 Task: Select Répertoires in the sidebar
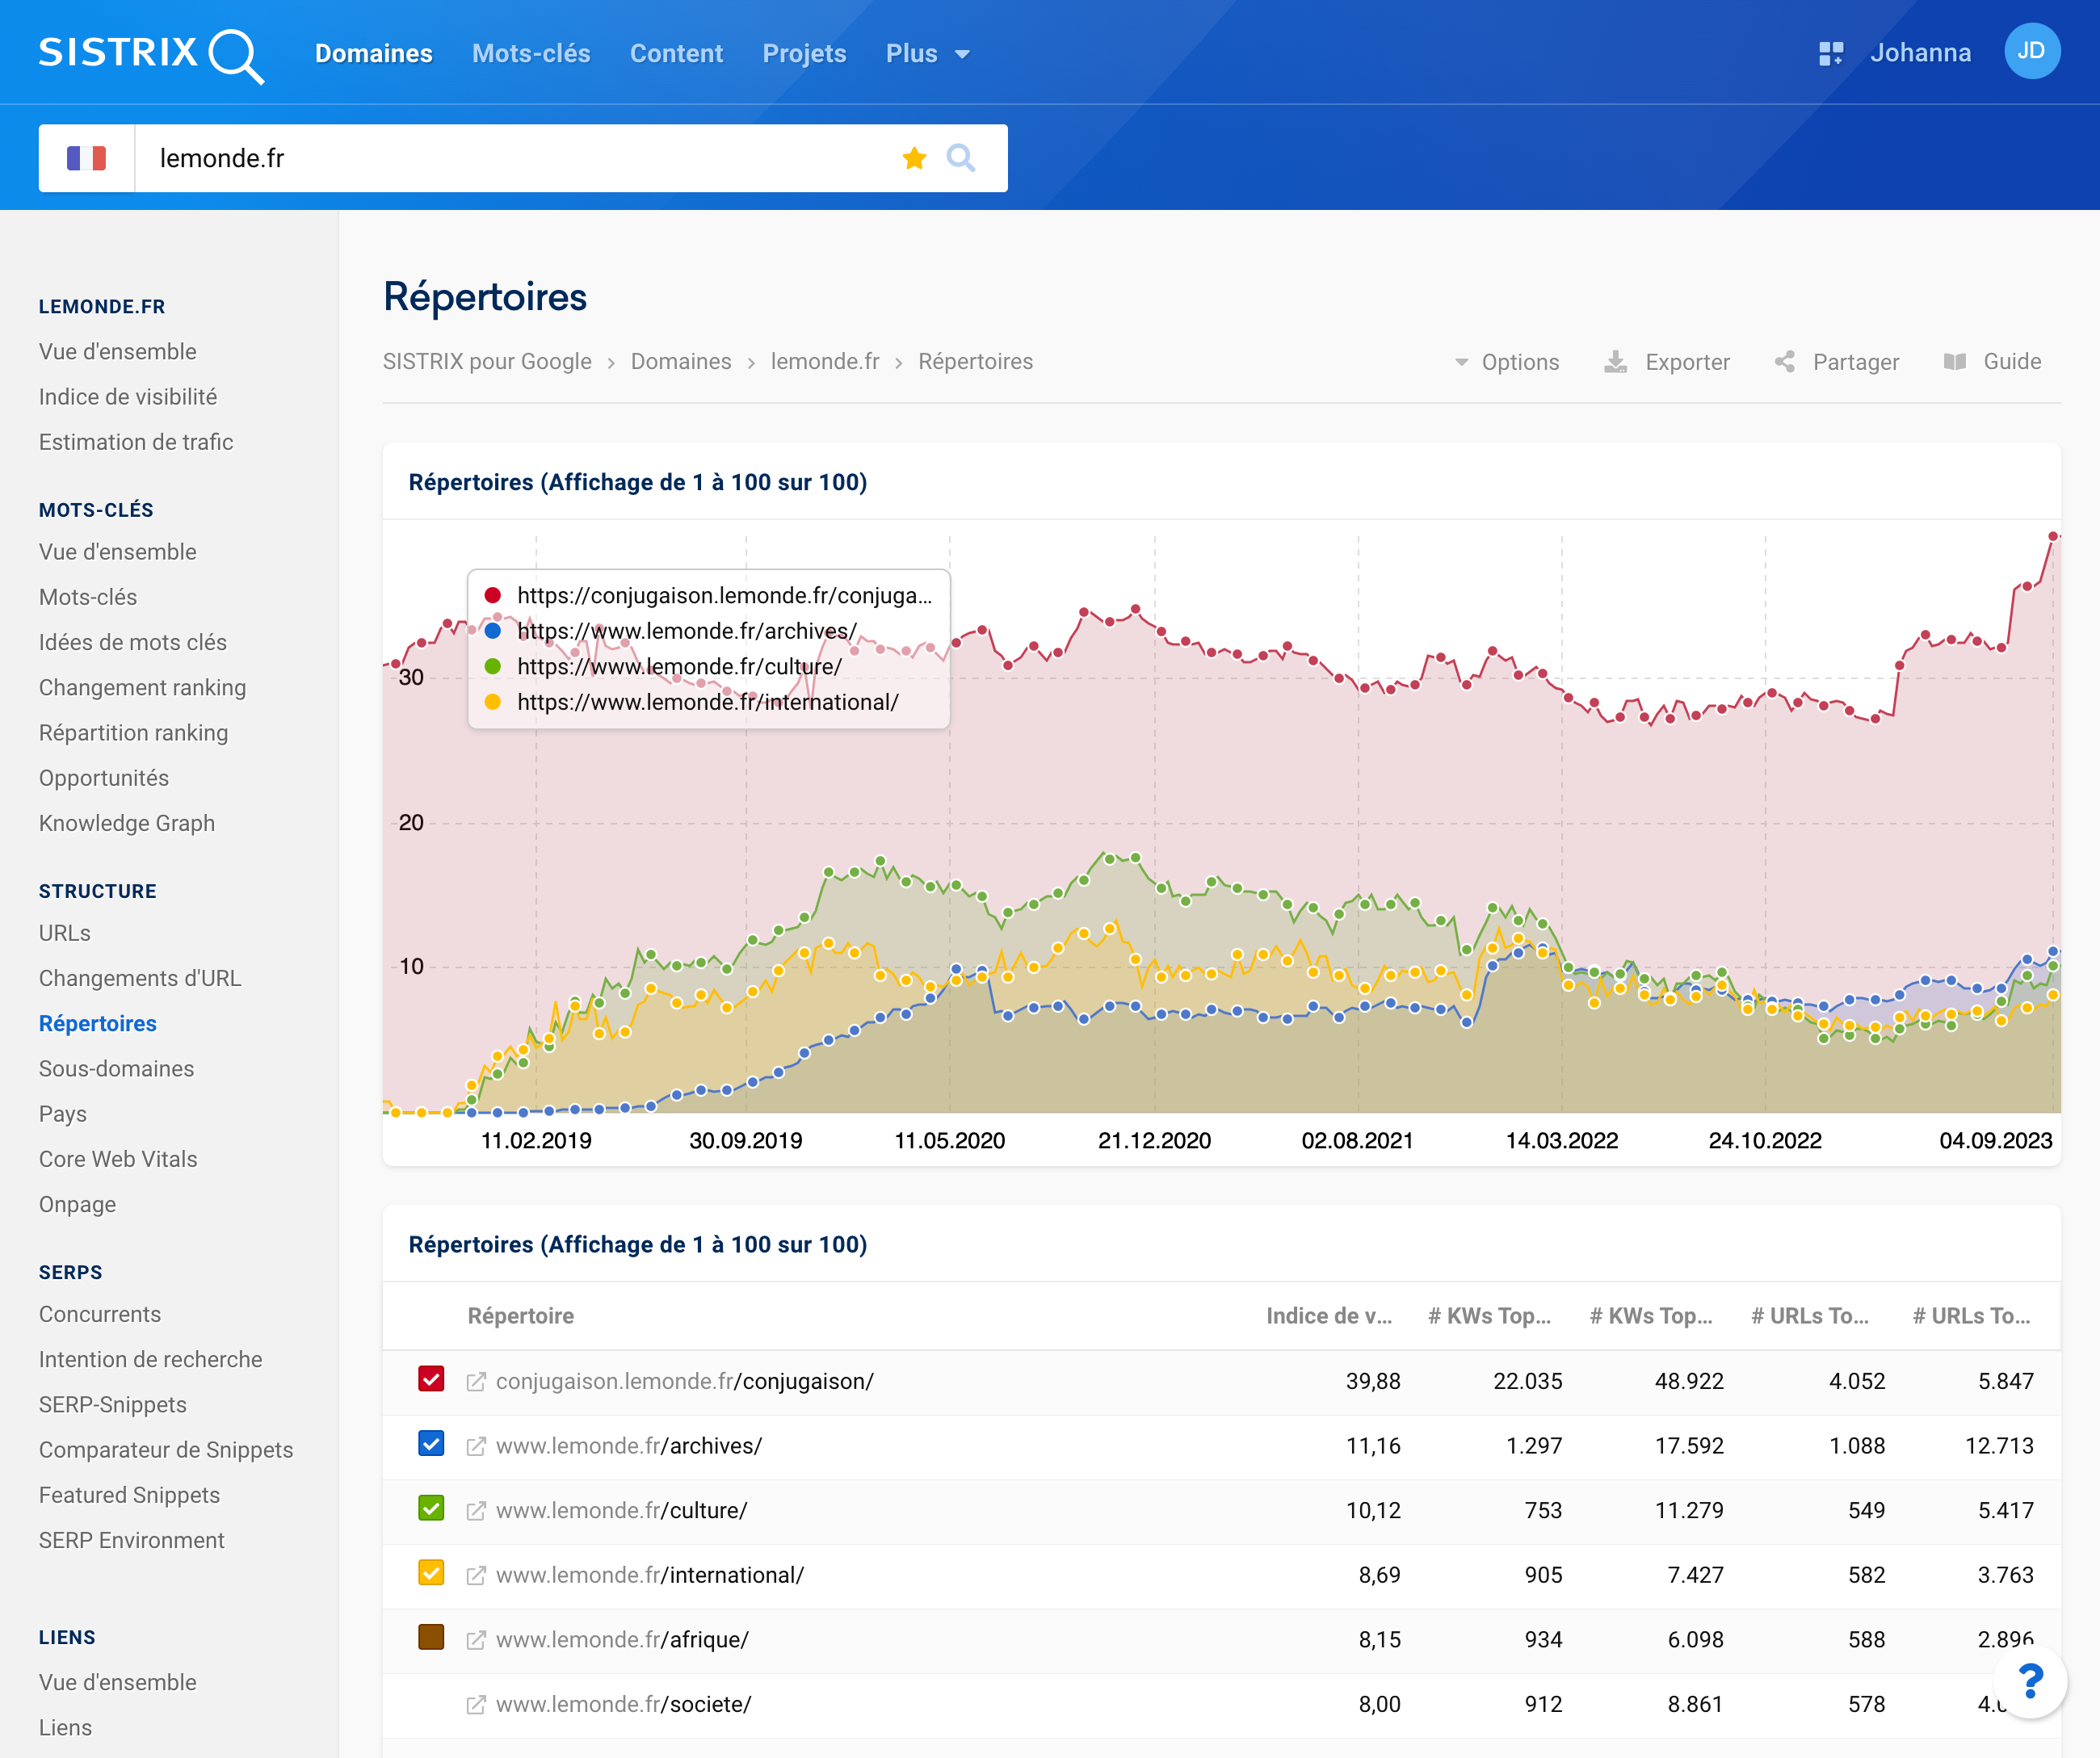click(98, 1023)
